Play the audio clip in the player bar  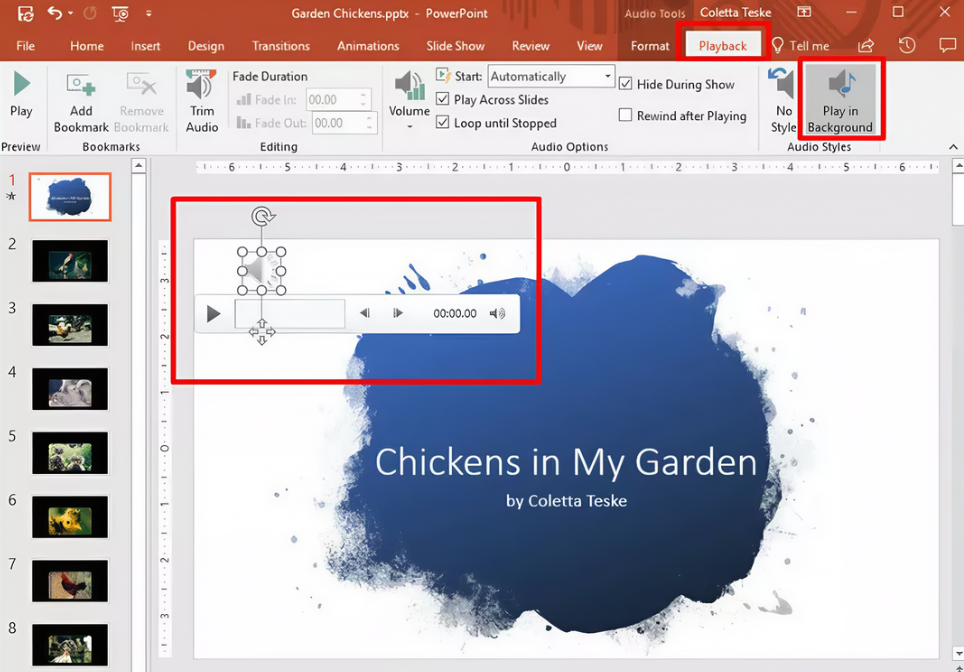(213, 314)
